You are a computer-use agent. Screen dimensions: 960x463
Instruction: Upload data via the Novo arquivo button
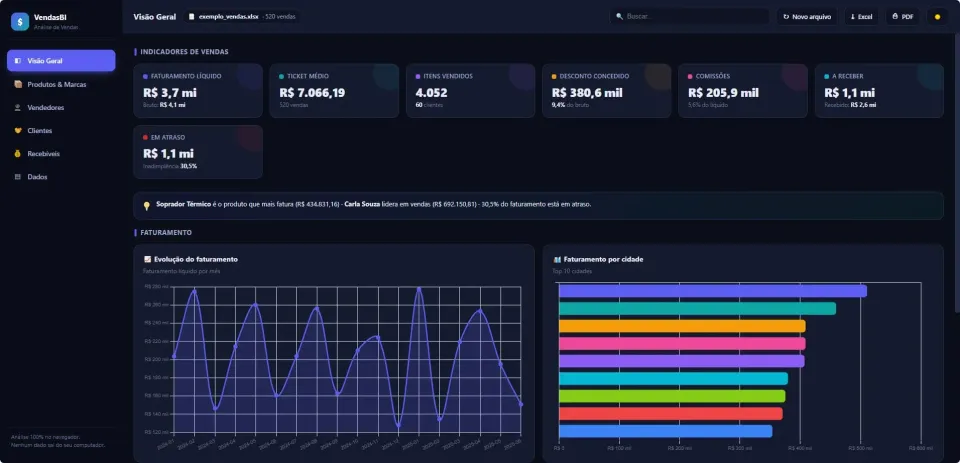coord(807,17)
